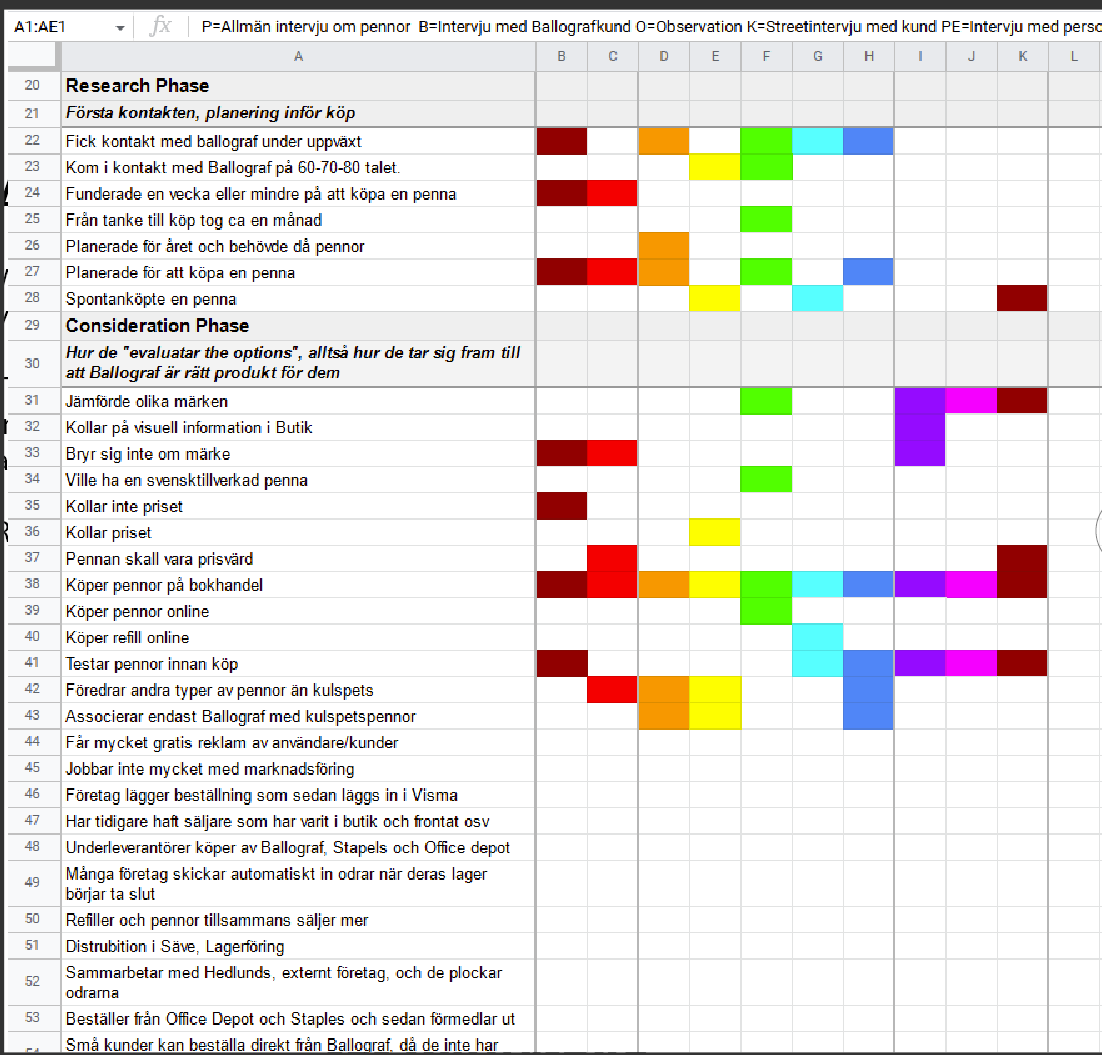Select "Fick kontakt med ballograf under uppväxt"
The height and width of the screenshot is (1055, 1102).
click(299, 141)
